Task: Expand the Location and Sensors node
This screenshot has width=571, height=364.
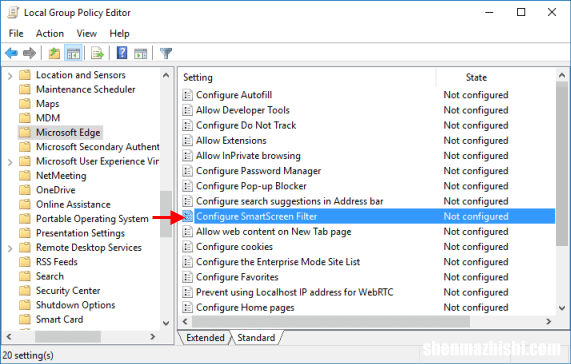Action: (10, 75)
